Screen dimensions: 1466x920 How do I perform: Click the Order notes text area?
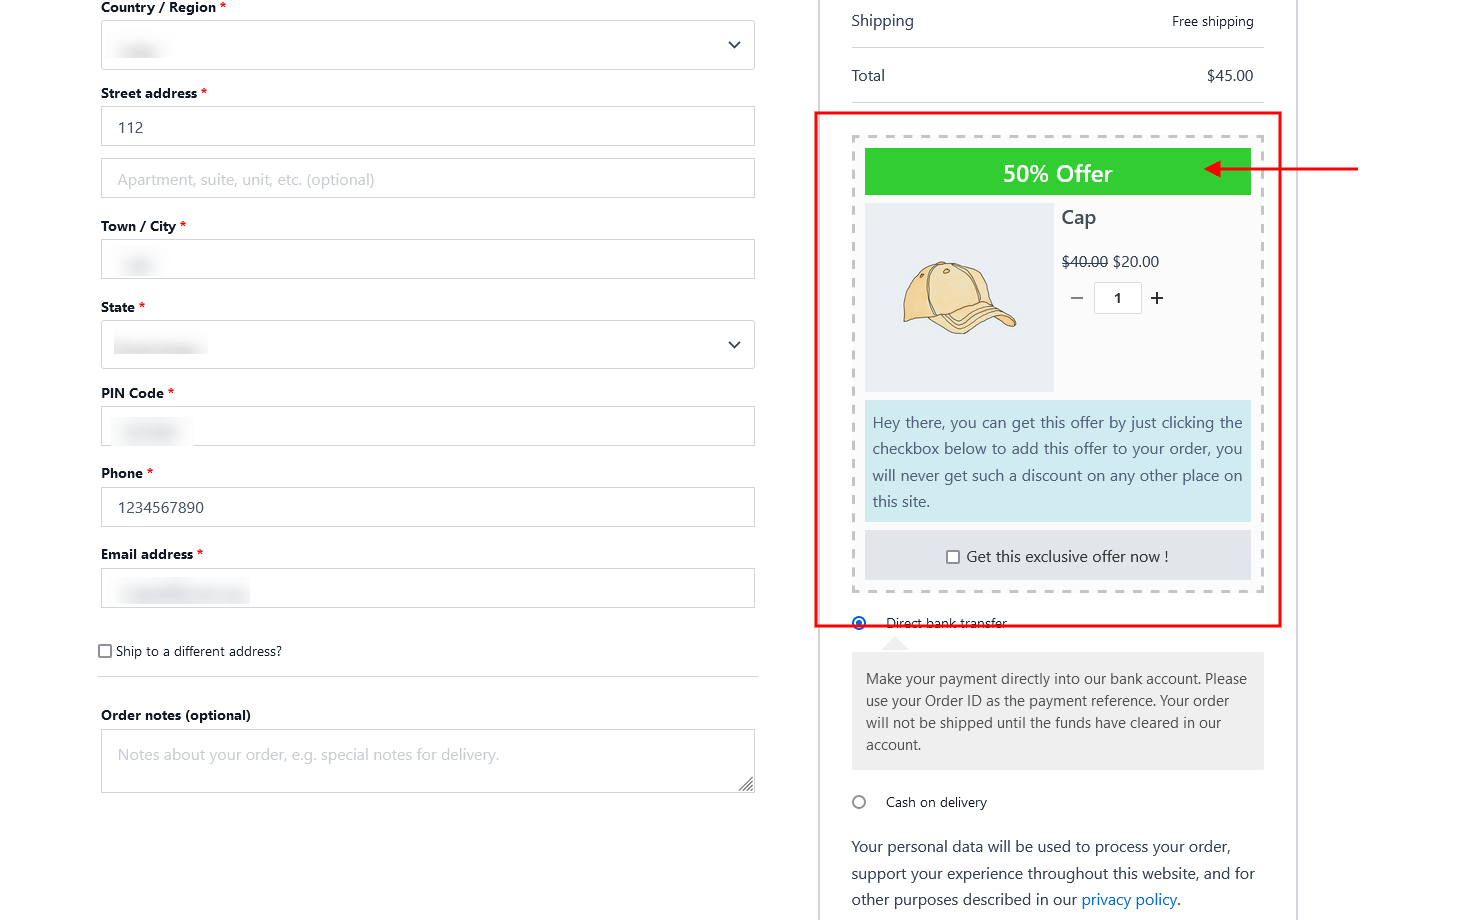pyautogui.click(x=427, y=761)
